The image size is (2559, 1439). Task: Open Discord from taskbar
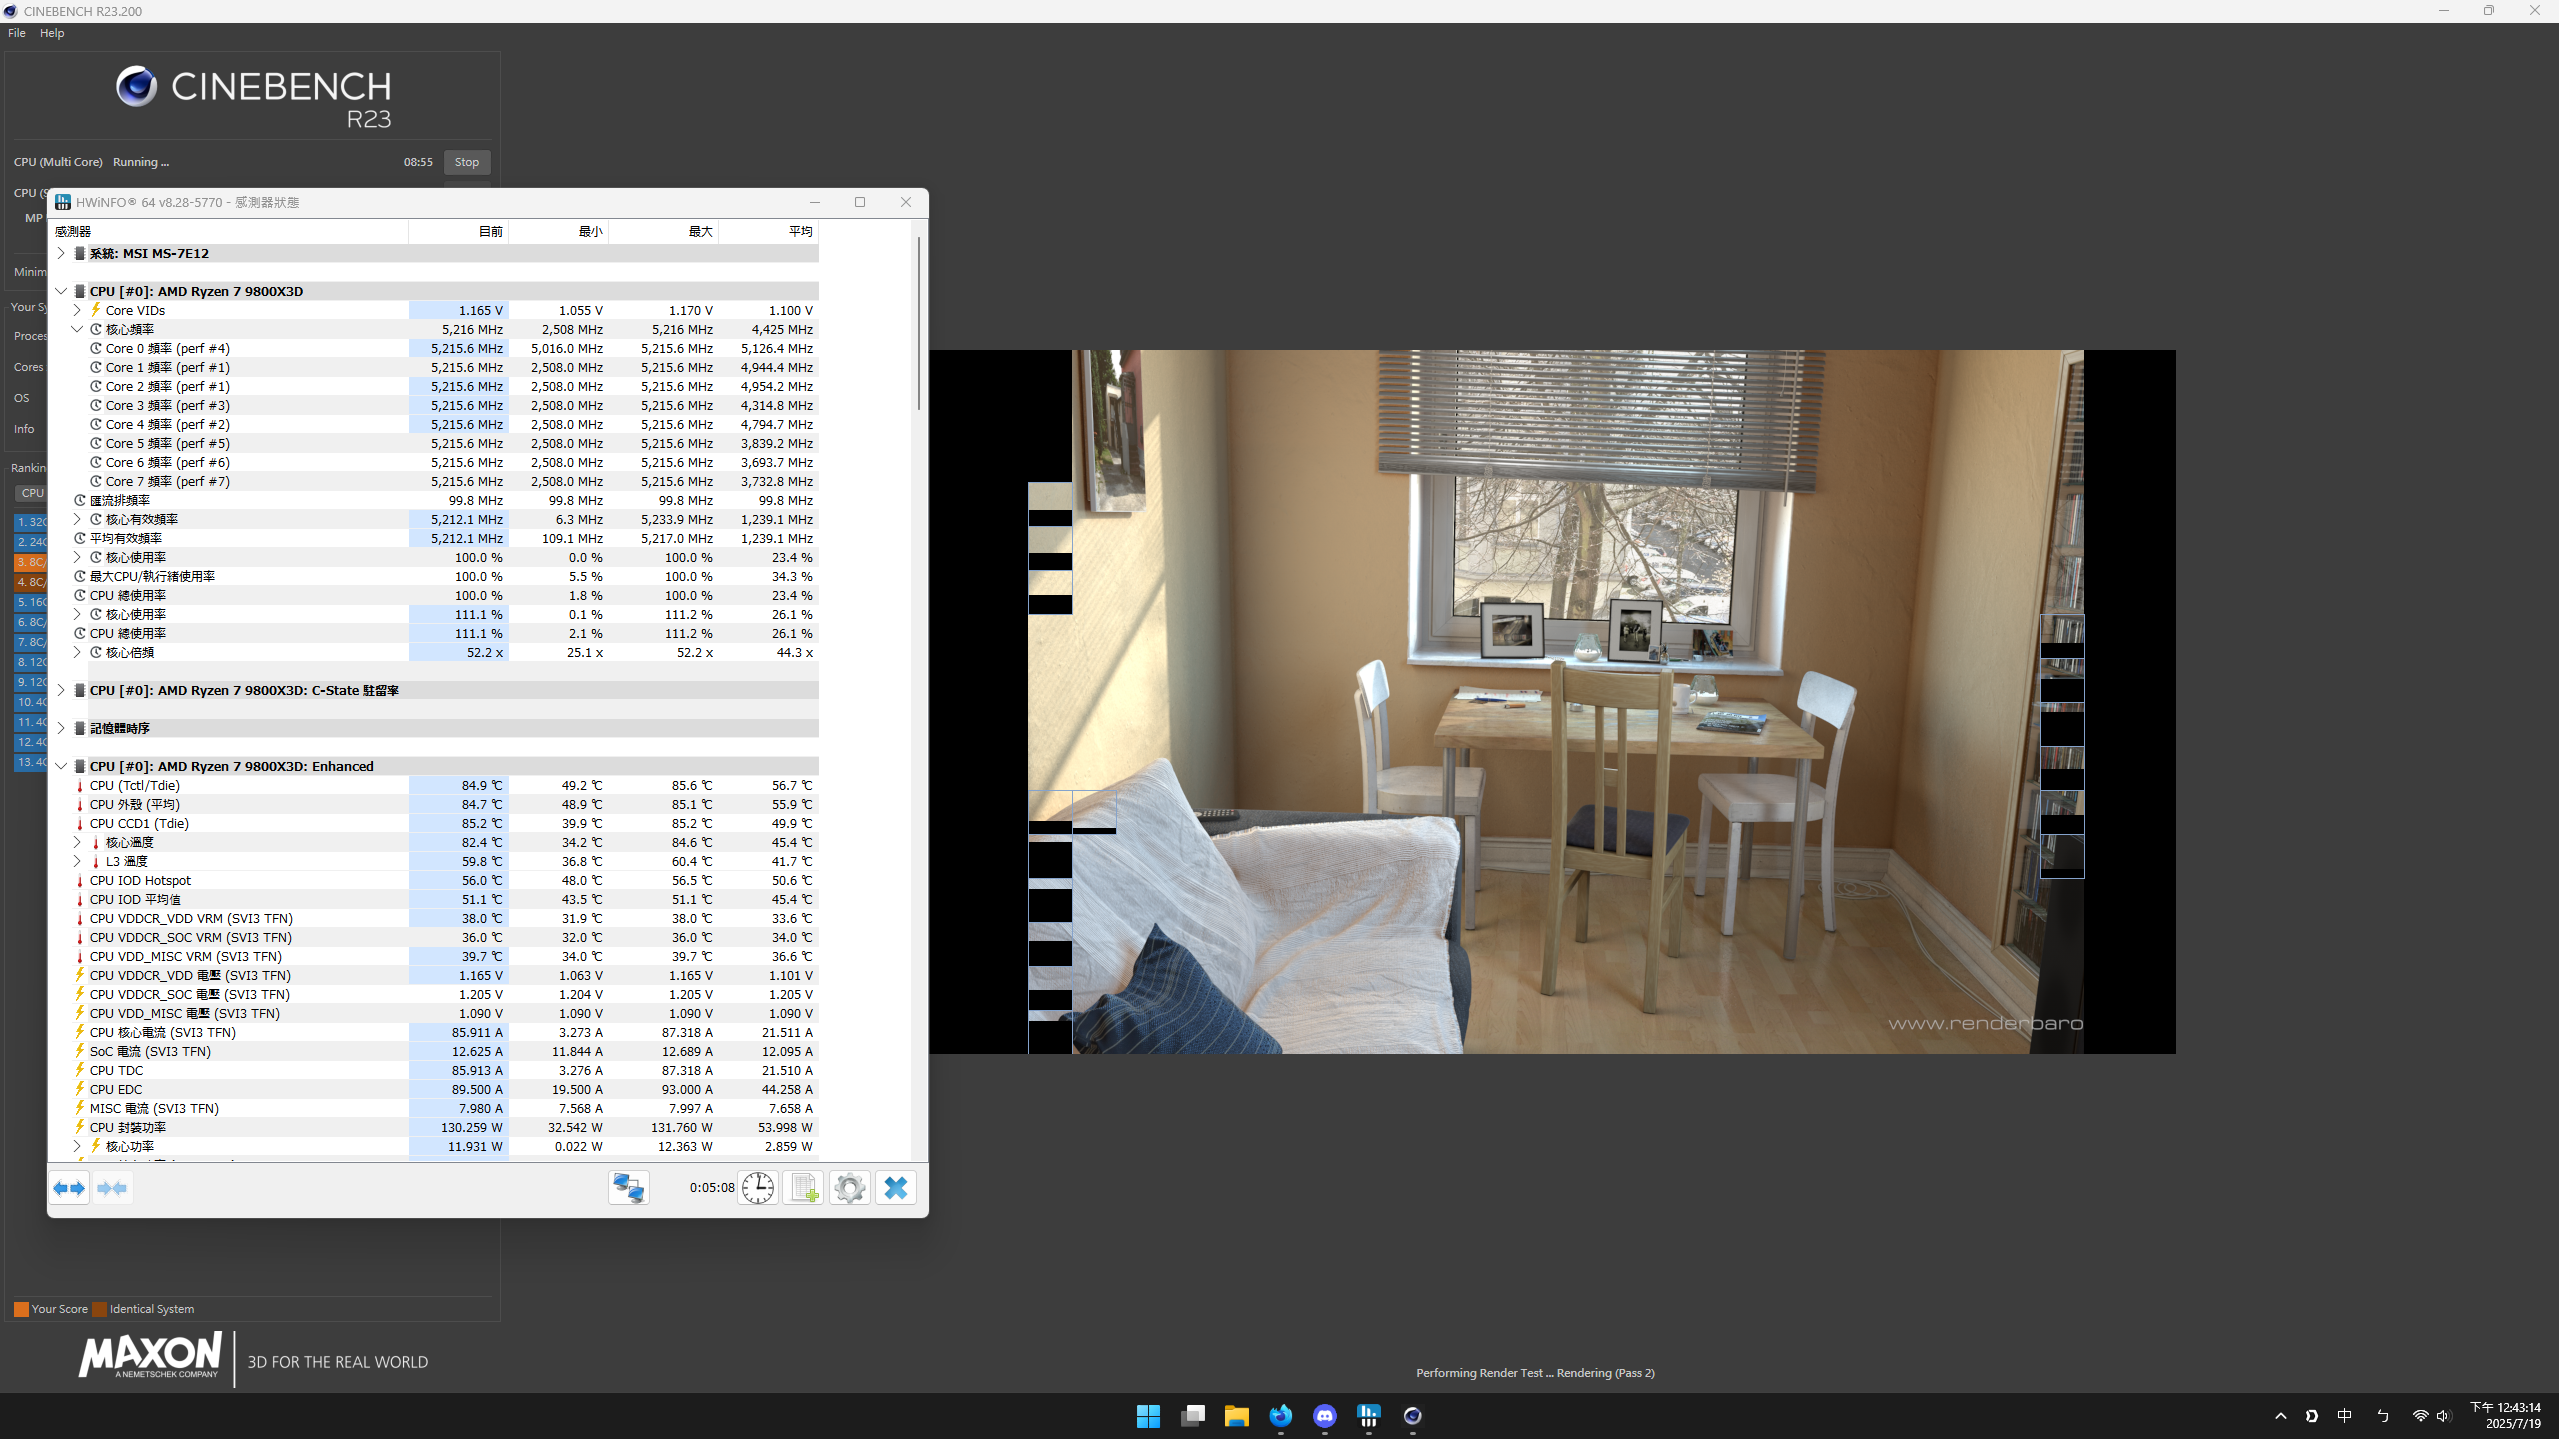click(1324, 1416)
